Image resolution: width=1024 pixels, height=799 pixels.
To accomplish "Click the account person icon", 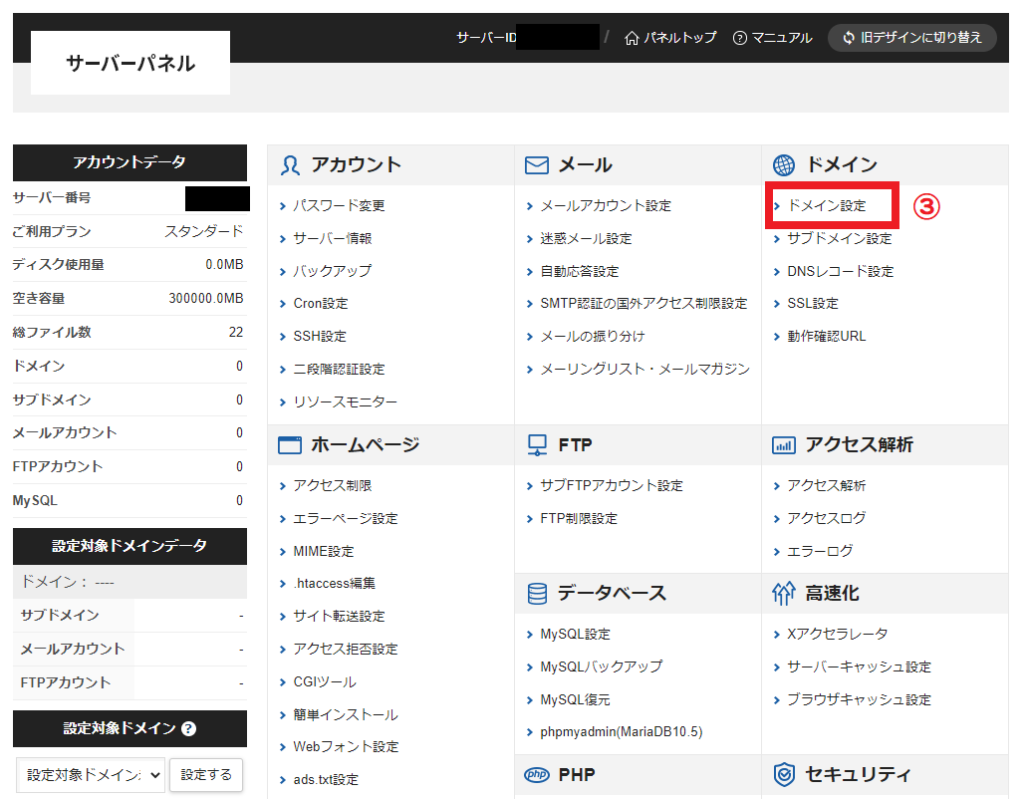I will [290, 165].
